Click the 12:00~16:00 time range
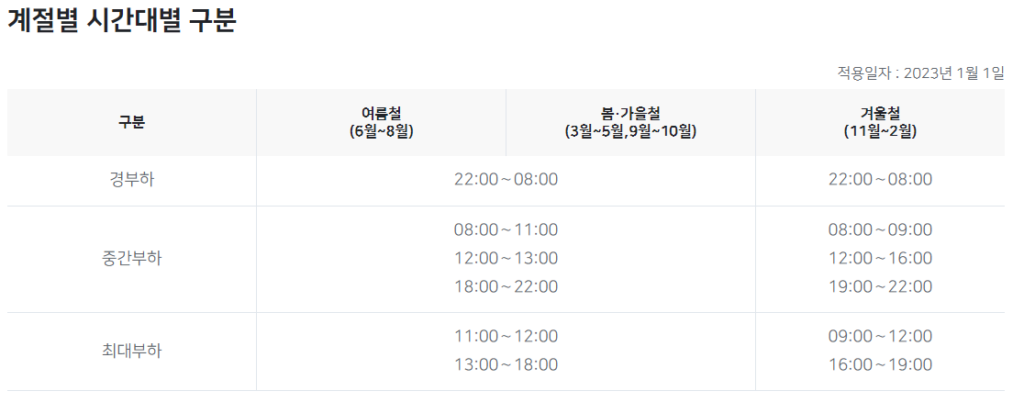The width and height of the screenshot is (1024, 402). coord(880,259)
